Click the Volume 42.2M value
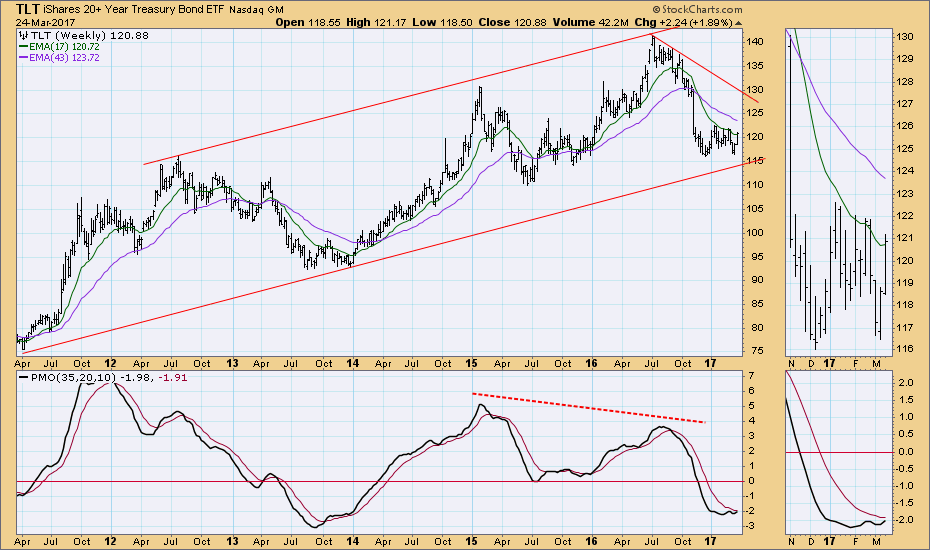Screen dimensions: 930x550 tap(591, 22)
